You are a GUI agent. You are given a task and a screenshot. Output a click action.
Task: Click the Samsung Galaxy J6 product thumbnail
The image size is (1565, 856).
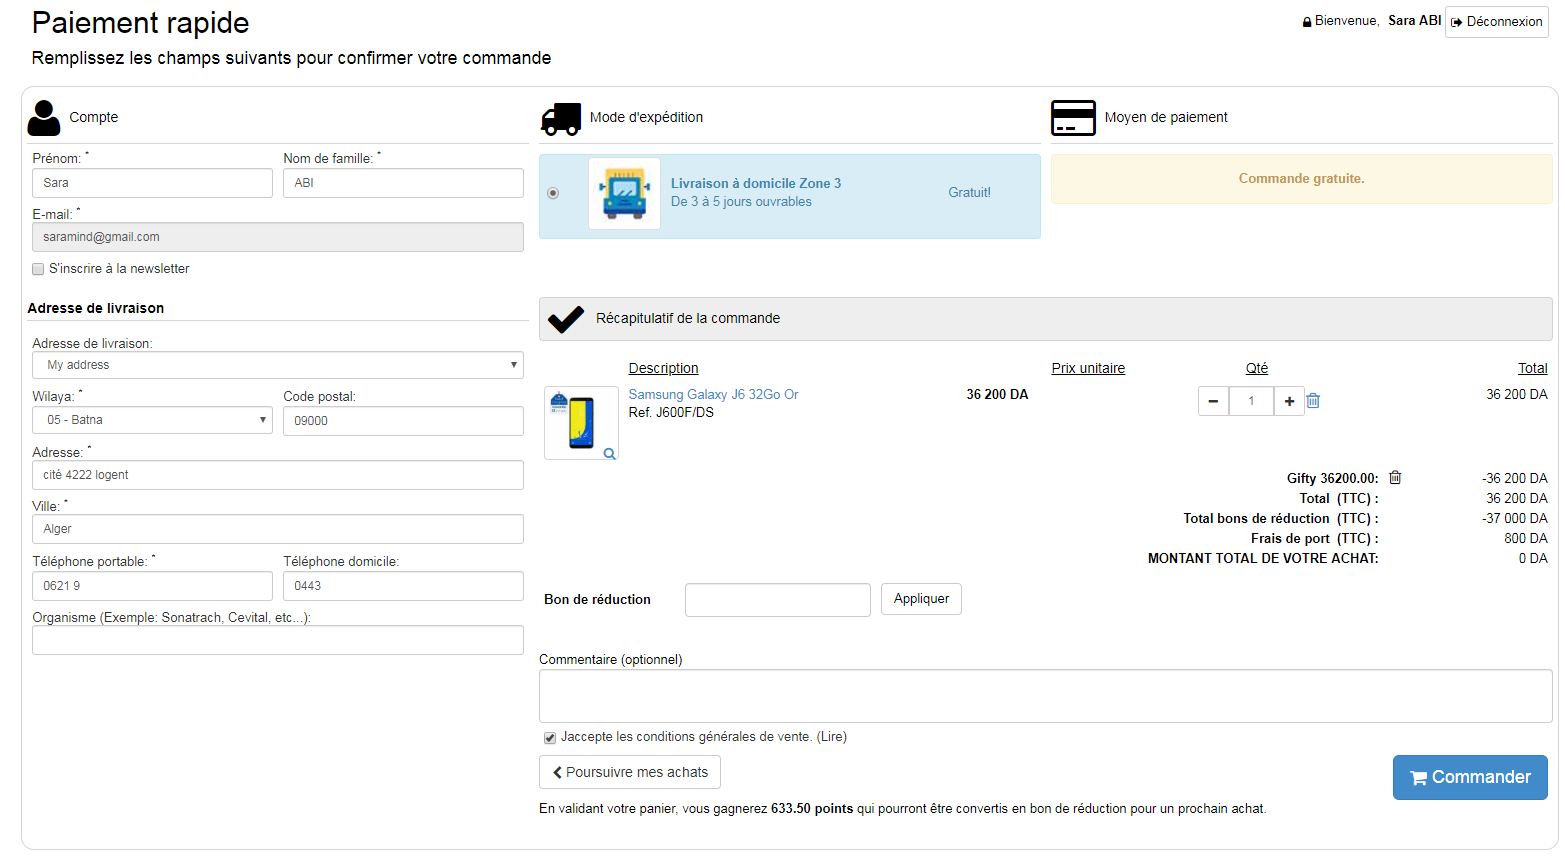581,423
